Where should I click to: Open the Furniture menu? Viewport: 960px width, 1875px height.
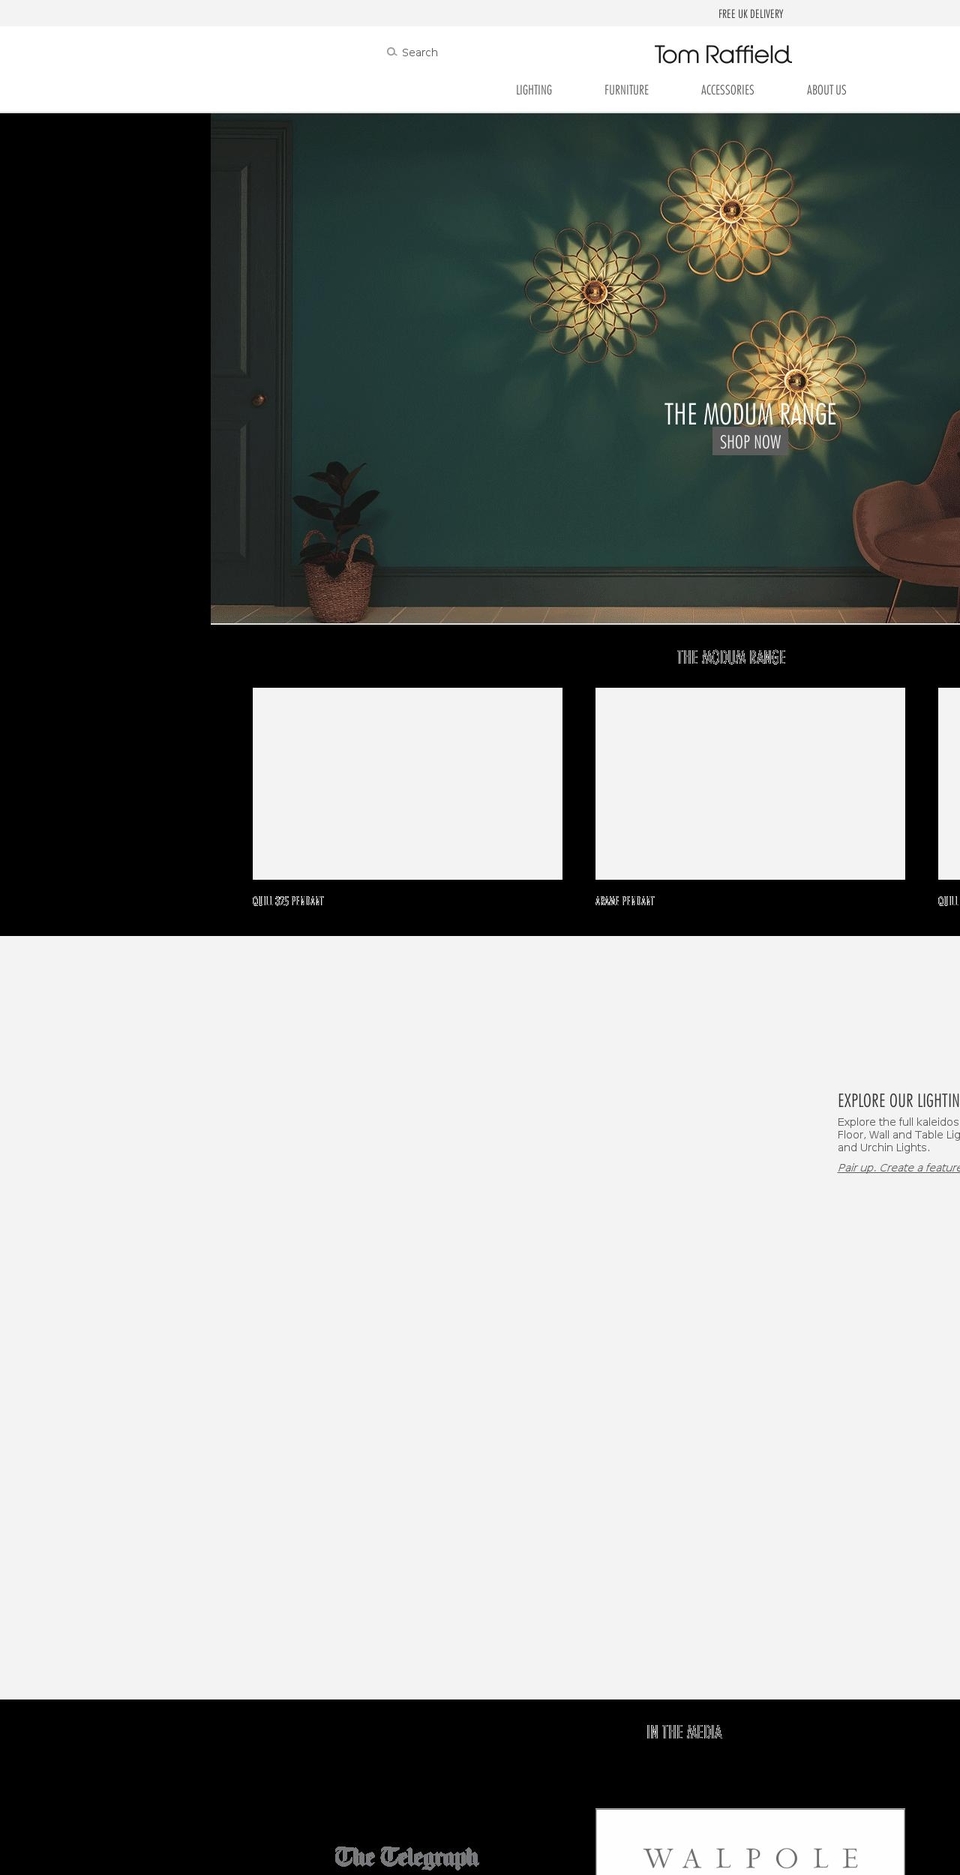tap(627, 90)
